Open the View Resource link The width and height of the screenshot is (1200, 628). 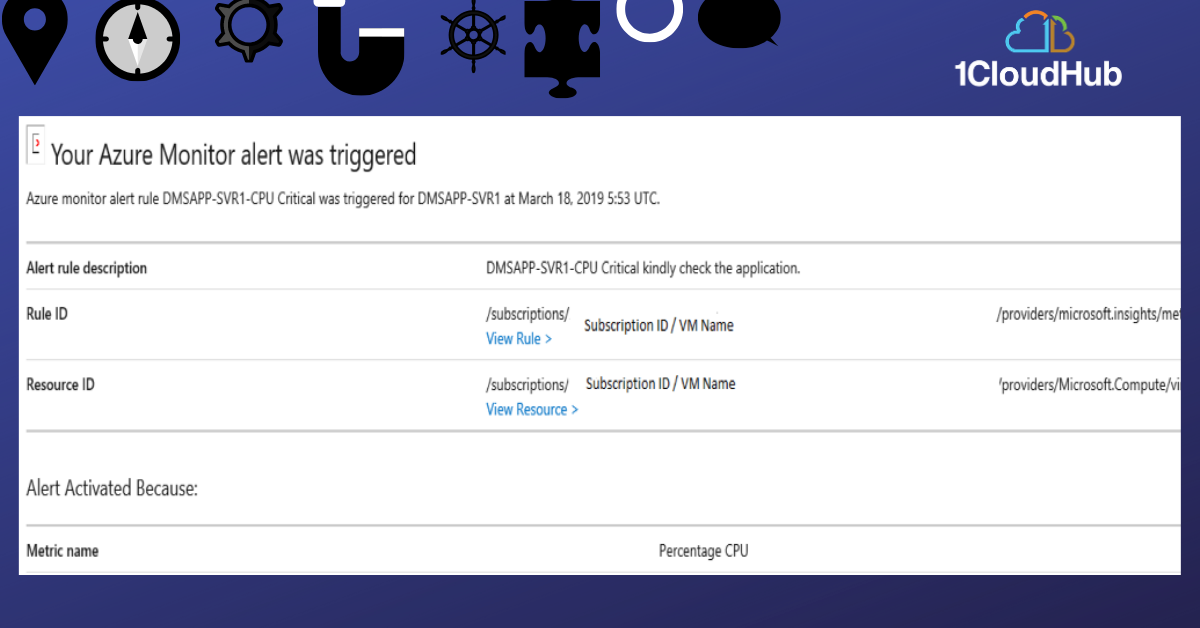(x=532, y=410)
